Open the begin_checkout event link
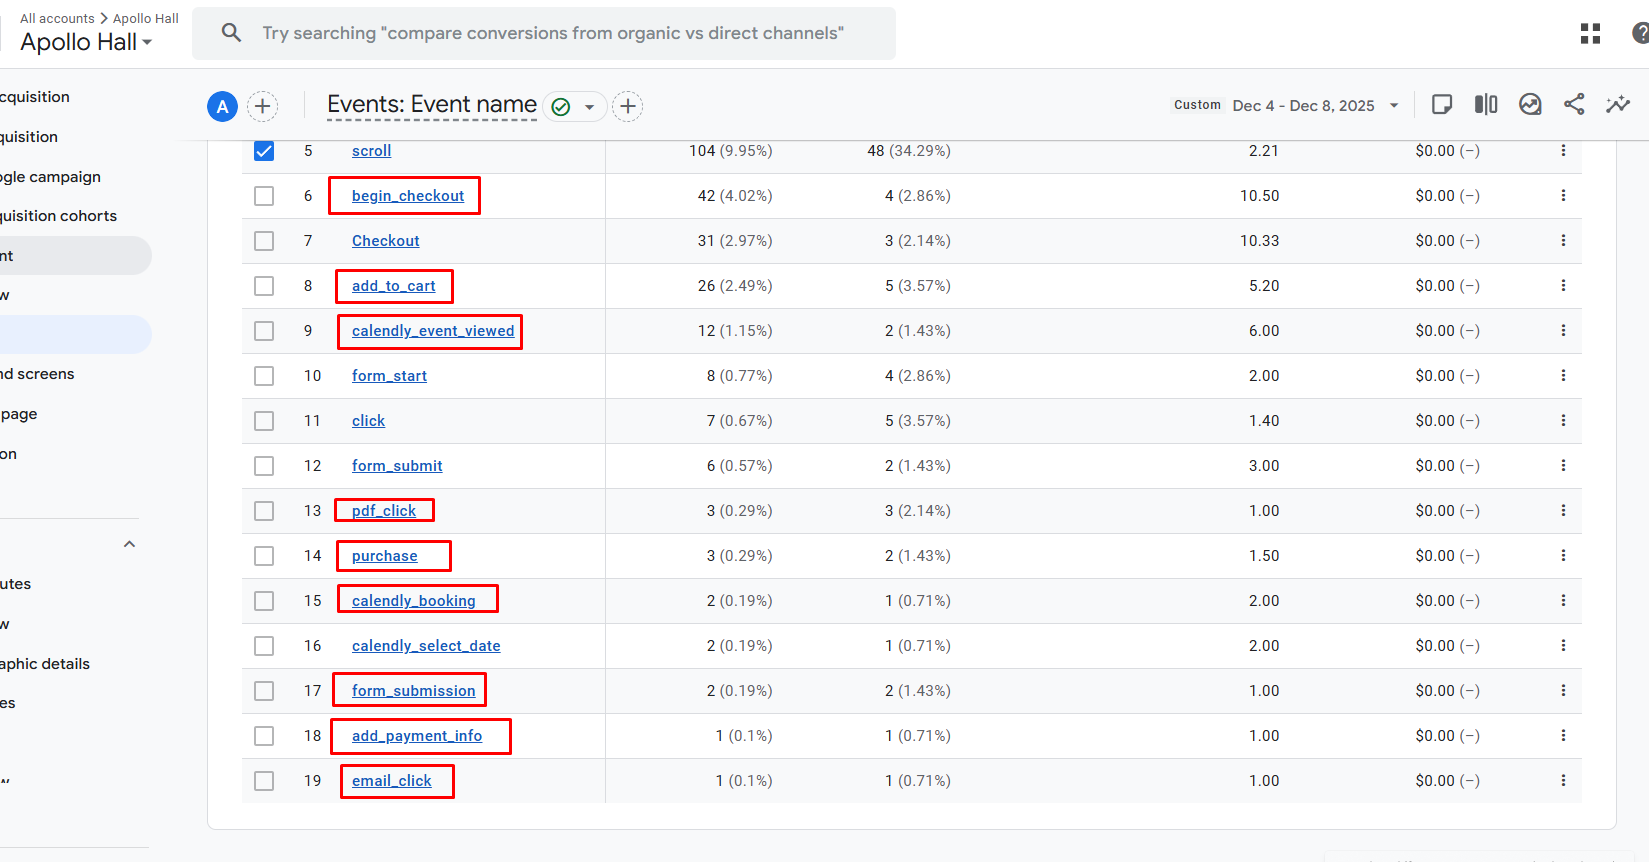The width and height of the screenshot is (1649, 862). (408, 196)
